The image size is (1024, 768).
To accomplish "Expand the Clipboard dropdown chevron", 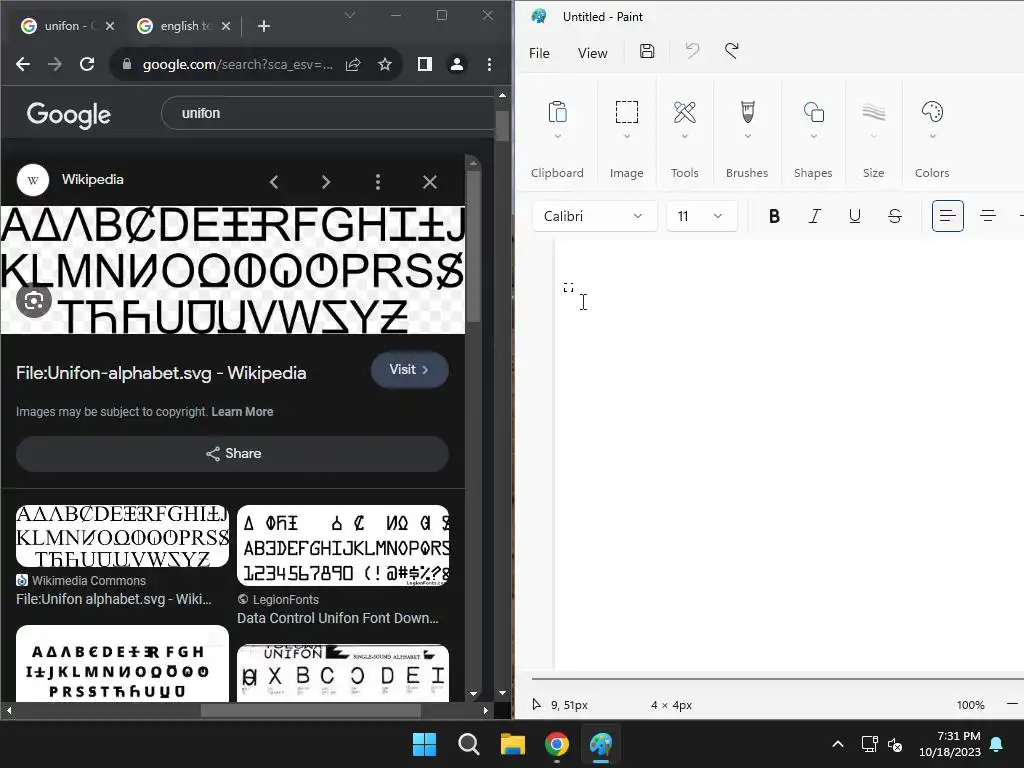I will pos(557,136).
